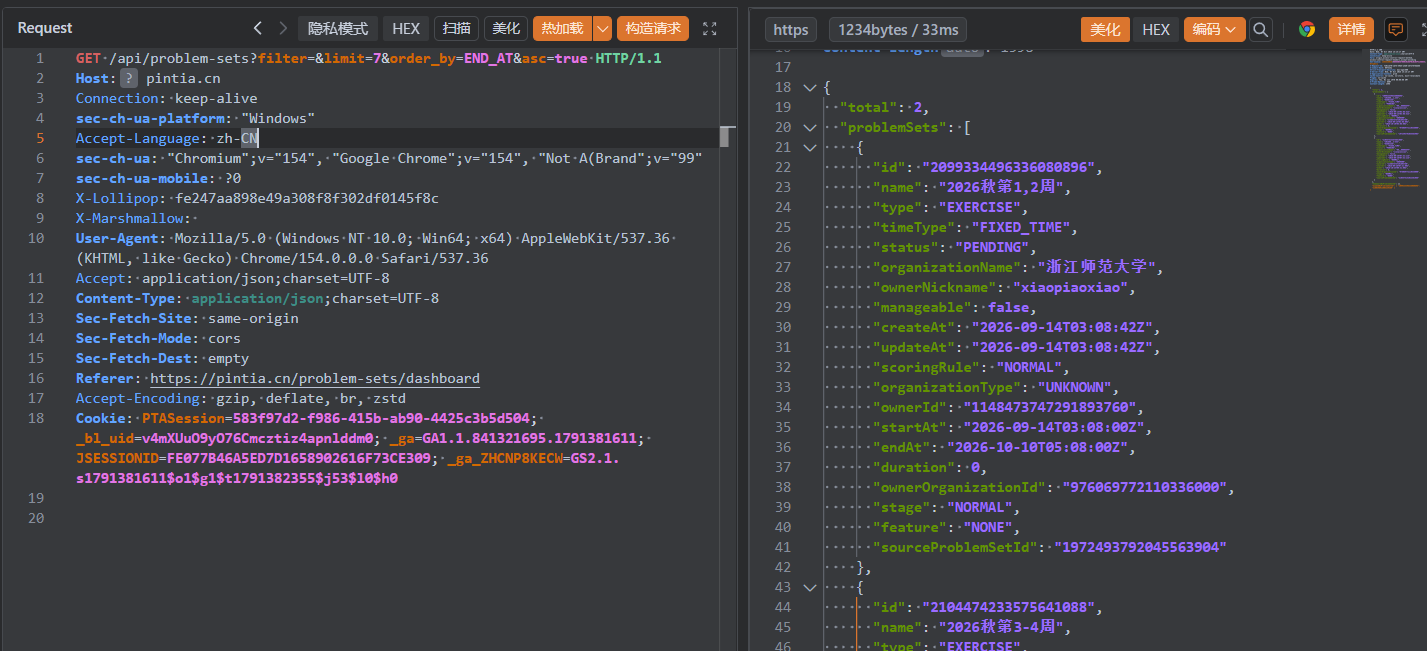Screen dimensions: 1427x651
Task: Open response in Chrome browser icon
Action: [1307, 29]
